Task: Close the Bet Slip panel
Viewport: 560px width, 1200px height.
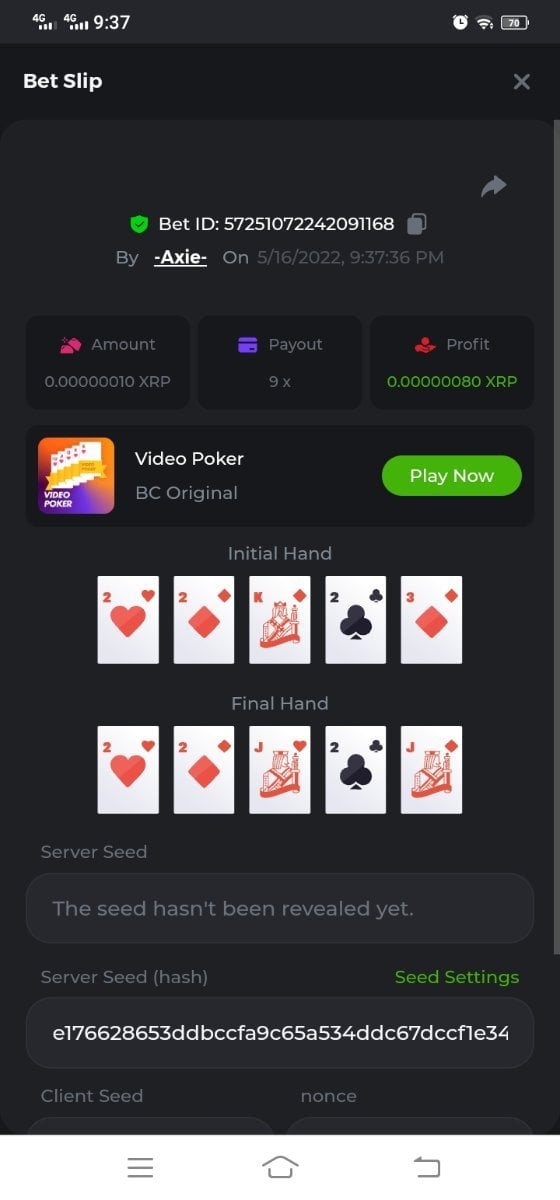Action: (x=521, y=82)
